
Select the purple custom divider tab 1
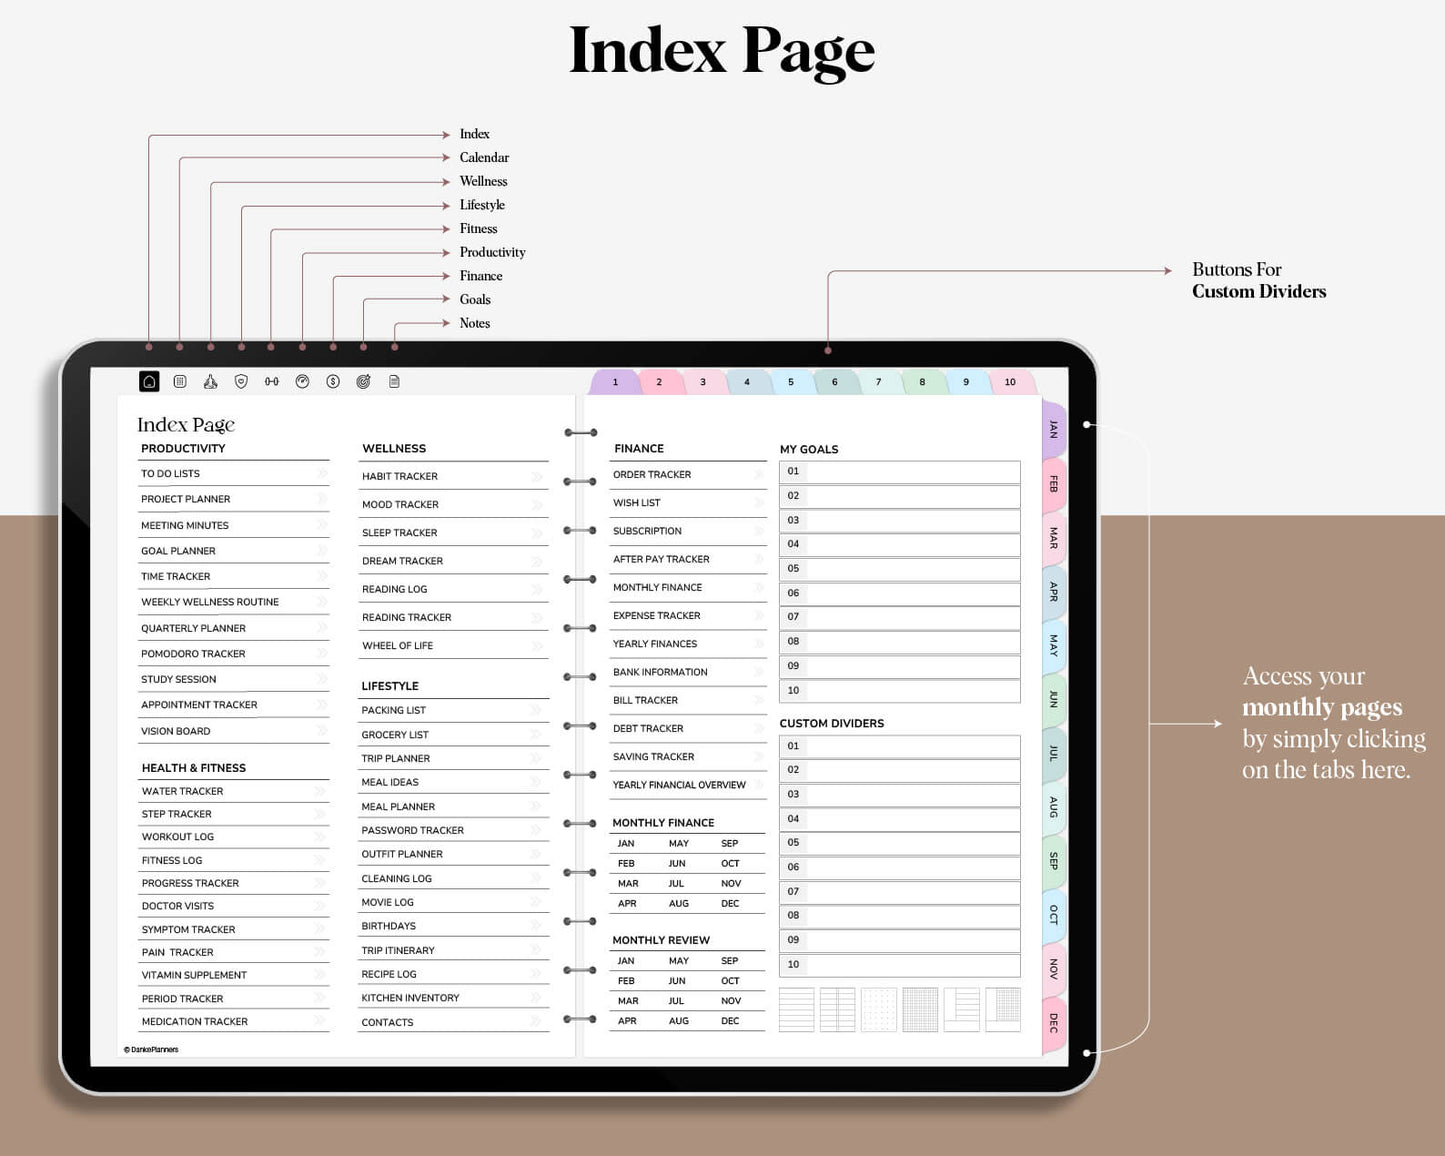[x=615, y=382]
